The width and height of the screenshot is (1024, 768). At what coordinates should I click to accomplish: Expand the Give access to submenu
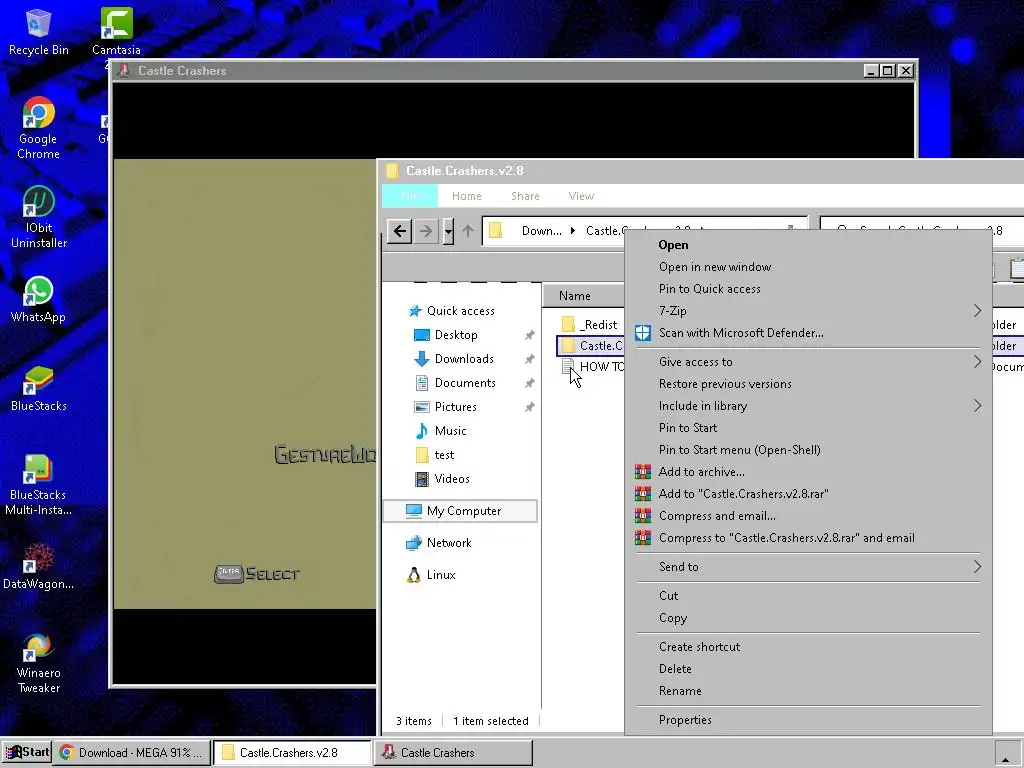click(x=808, y=362)
